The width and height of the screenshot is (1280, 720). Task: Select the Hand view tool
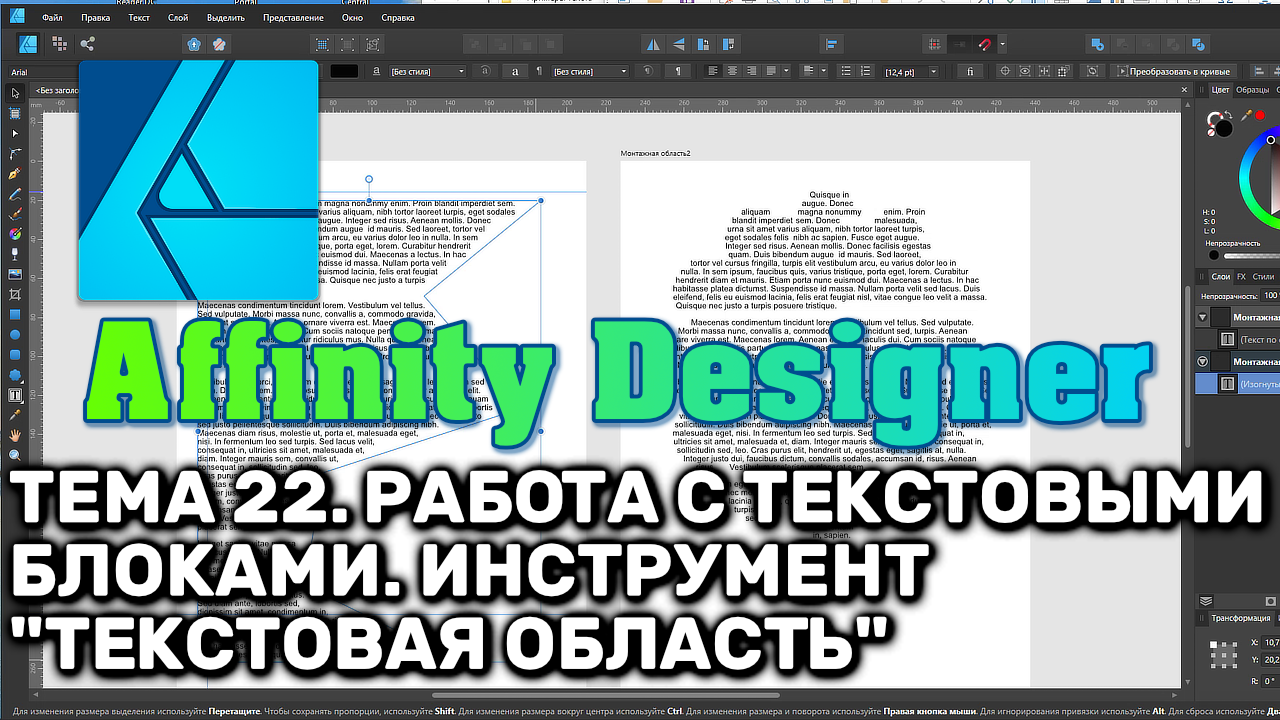(x=15, y=435)
